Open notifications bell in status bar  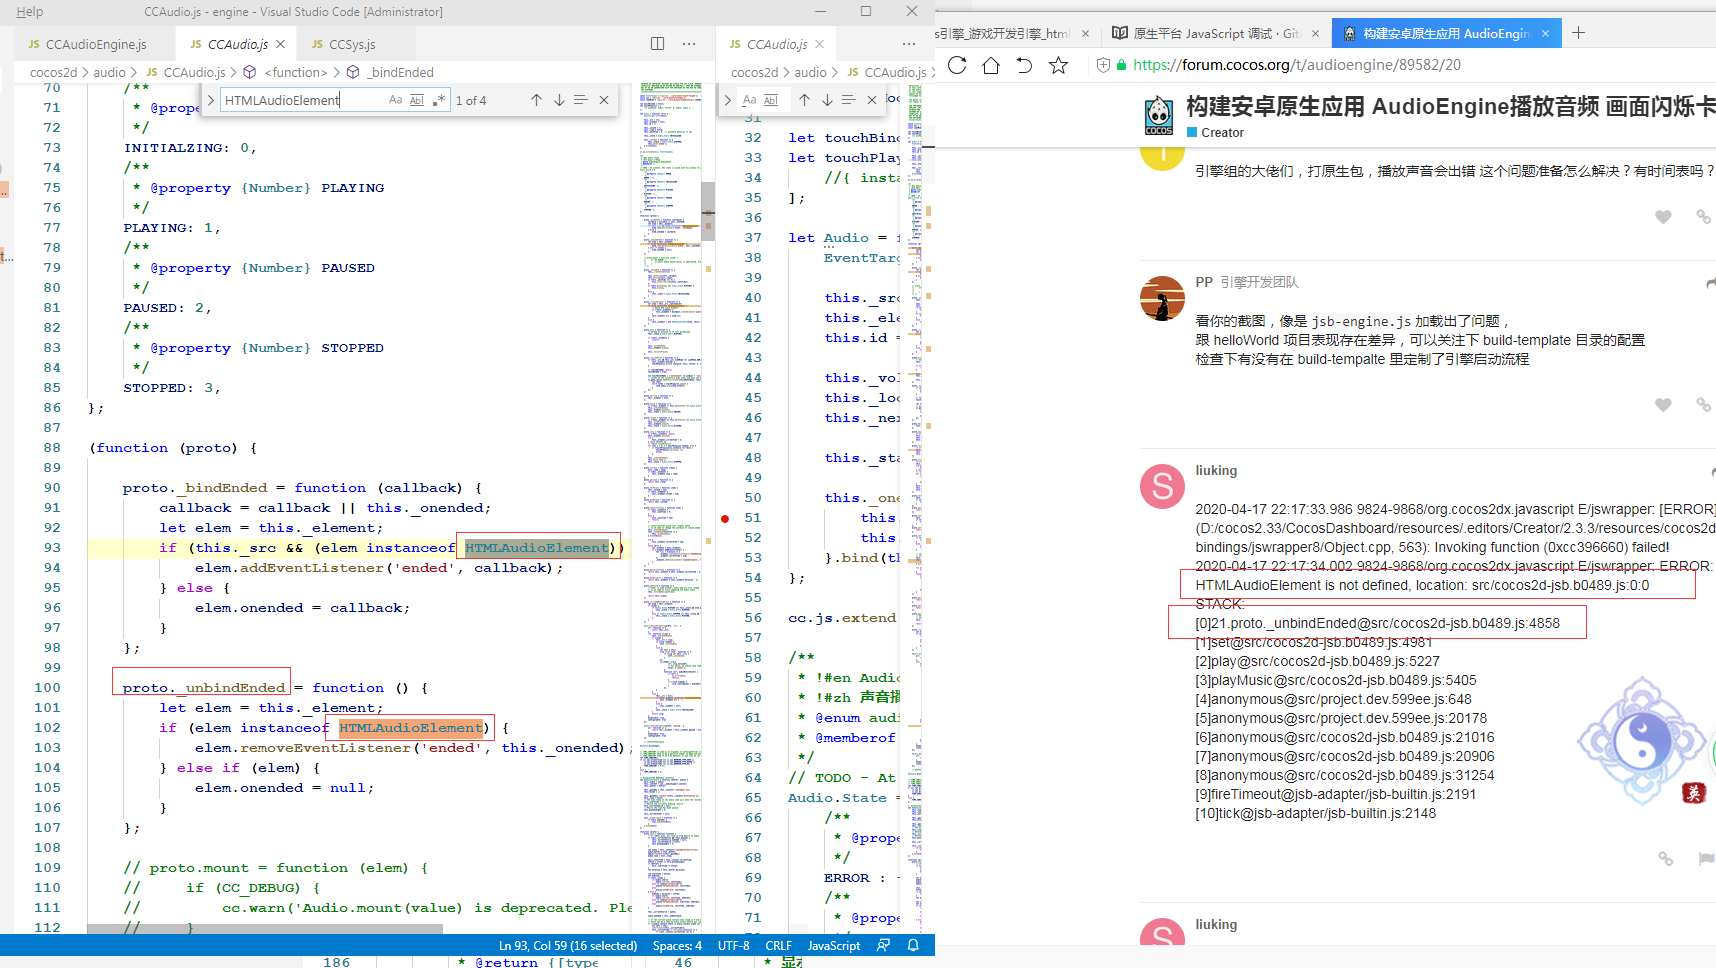pyautogui.click(x=913, y=945)
